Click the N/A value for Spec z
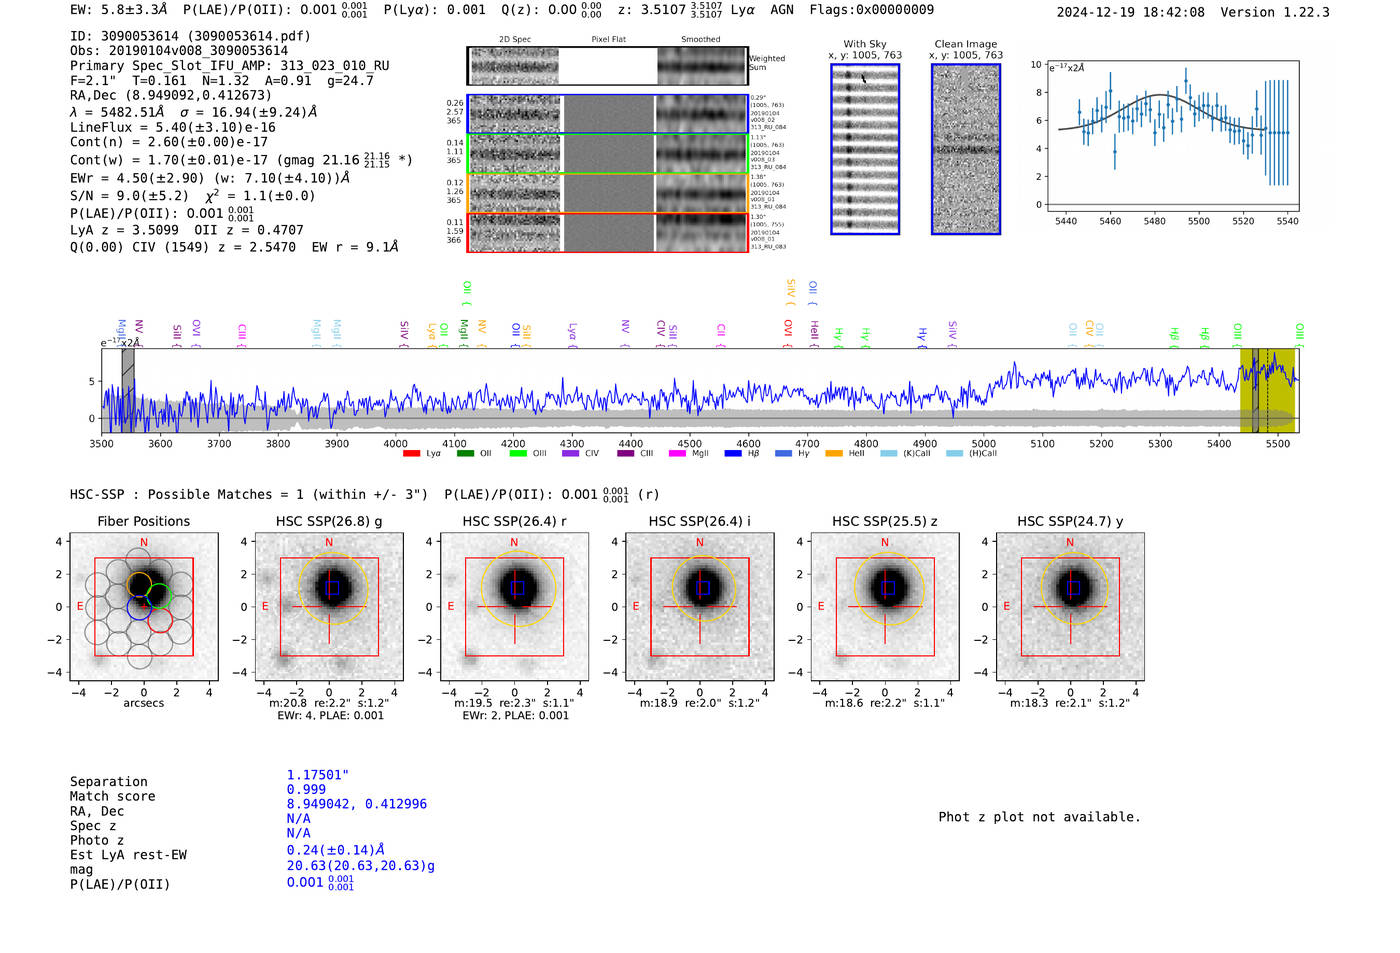Viewport: 1400px width, 953px height. (299, 819)
